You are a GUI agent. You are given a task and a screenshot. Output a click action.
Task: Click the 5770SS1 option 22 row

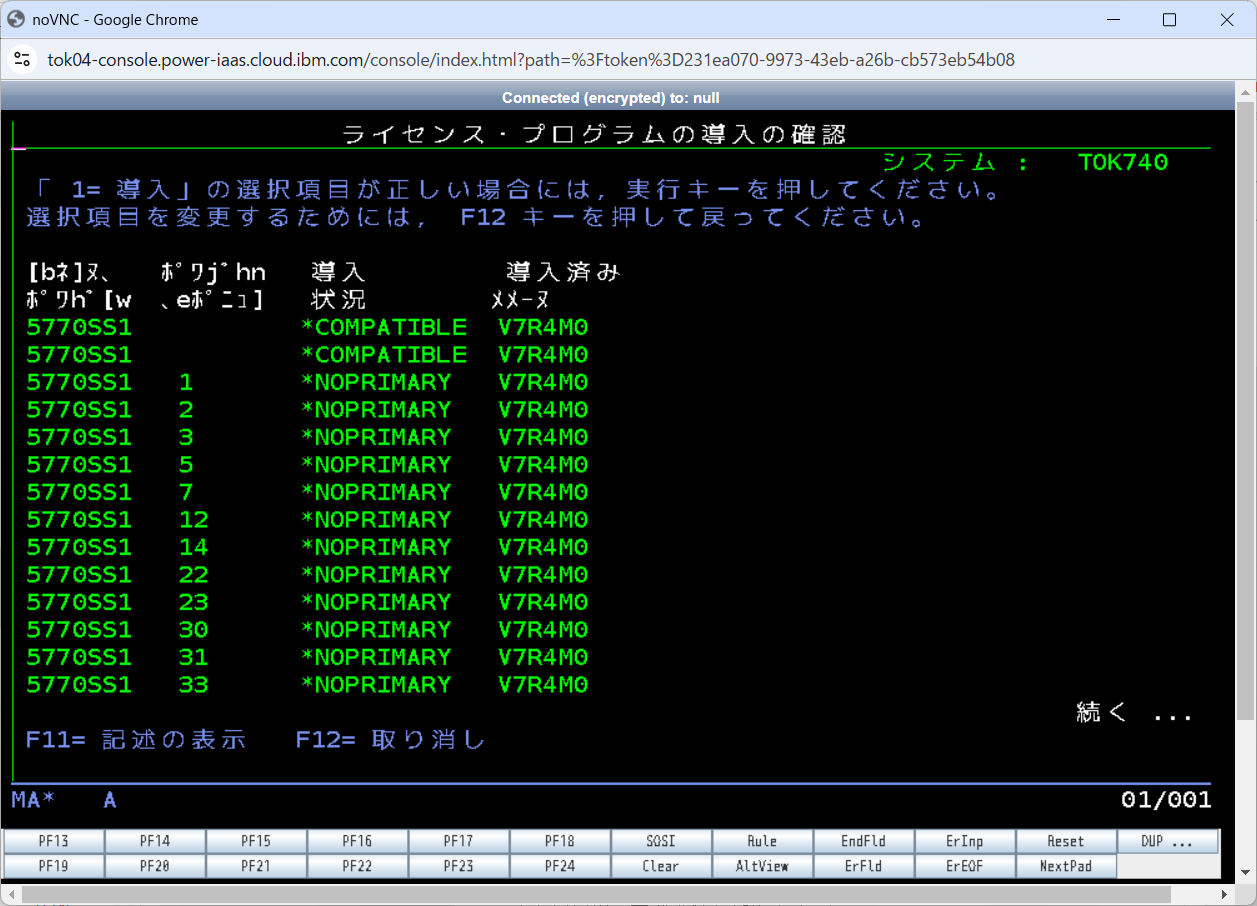[x=307, y=575]
